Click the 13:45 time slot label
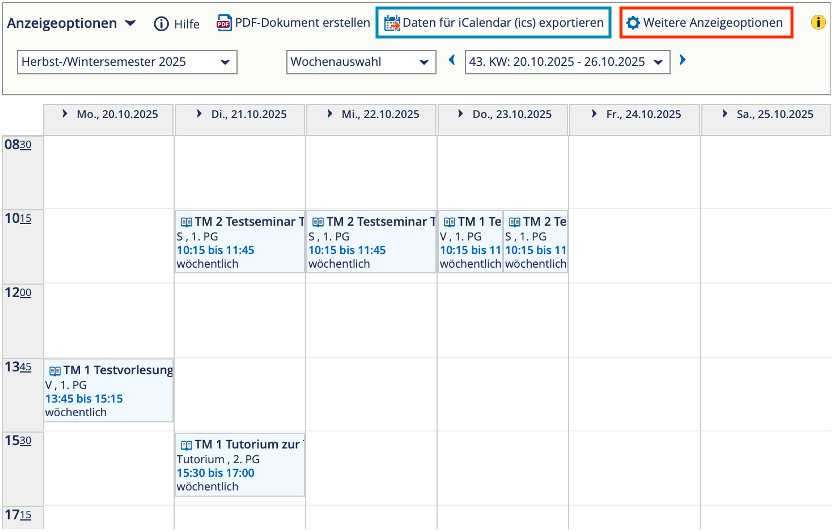Viewport: 833px width, 532px height. coord(18,367)
